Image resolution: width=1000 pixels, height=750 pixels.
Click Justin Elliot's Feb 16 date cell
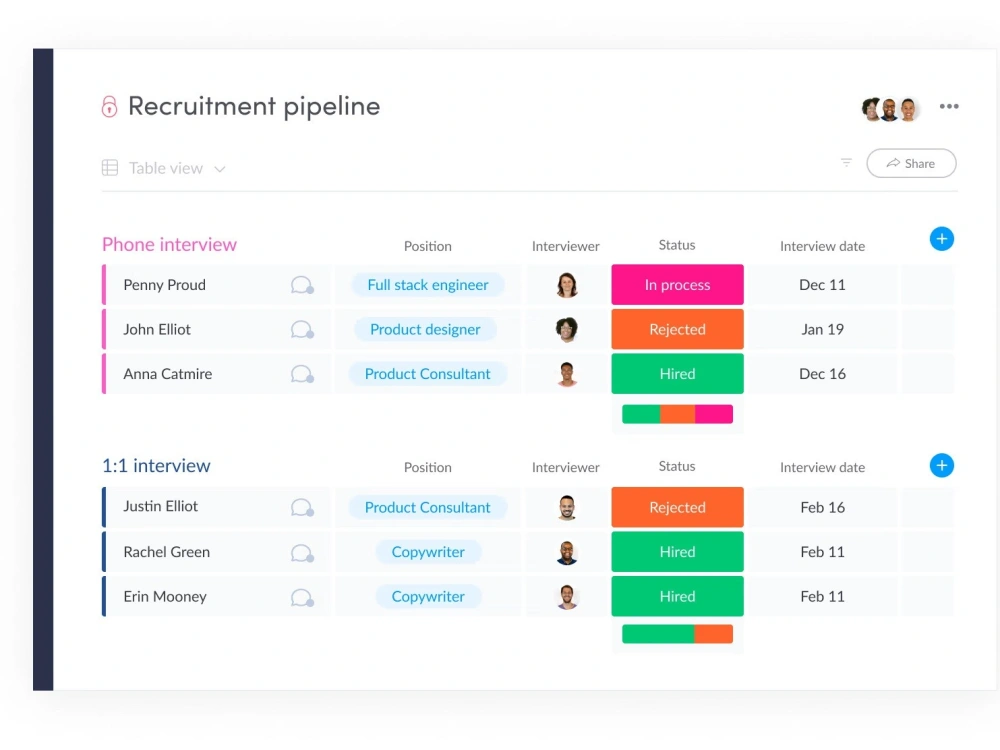[x=822, y=507]
